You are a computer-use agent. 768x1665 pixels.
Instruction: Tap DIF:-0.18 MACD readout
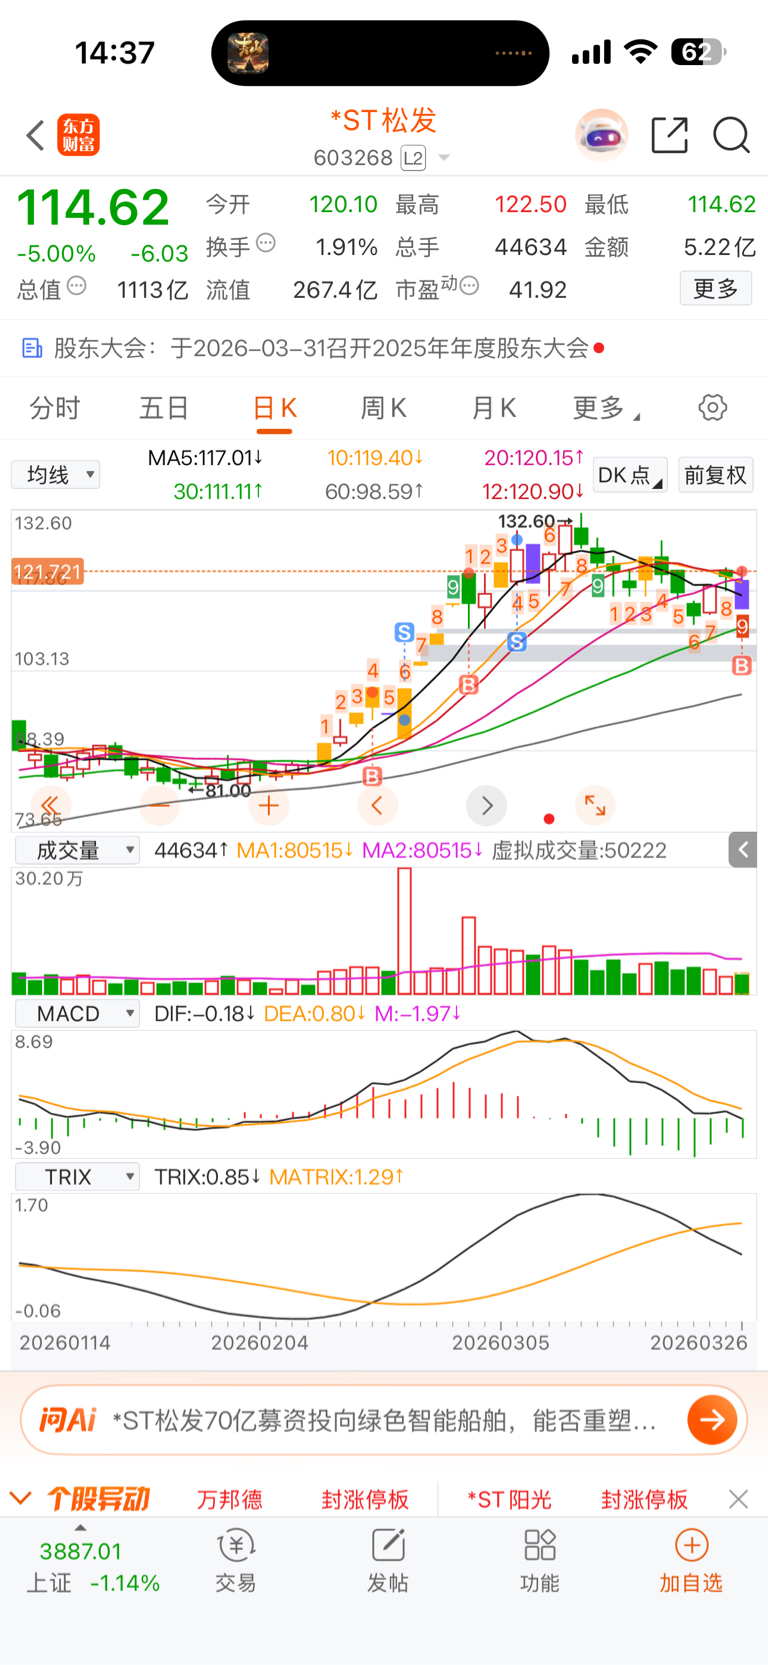coord(205,1014)
